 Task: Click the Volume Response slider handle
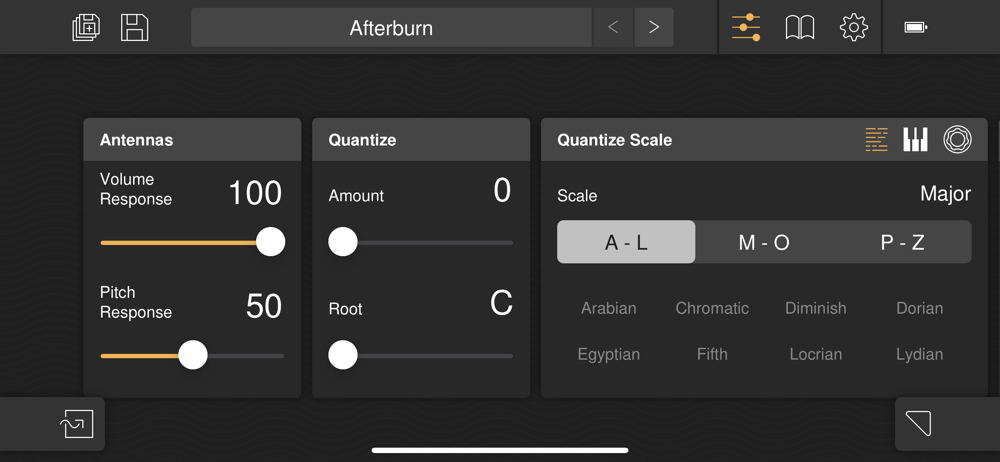[270, 242]
